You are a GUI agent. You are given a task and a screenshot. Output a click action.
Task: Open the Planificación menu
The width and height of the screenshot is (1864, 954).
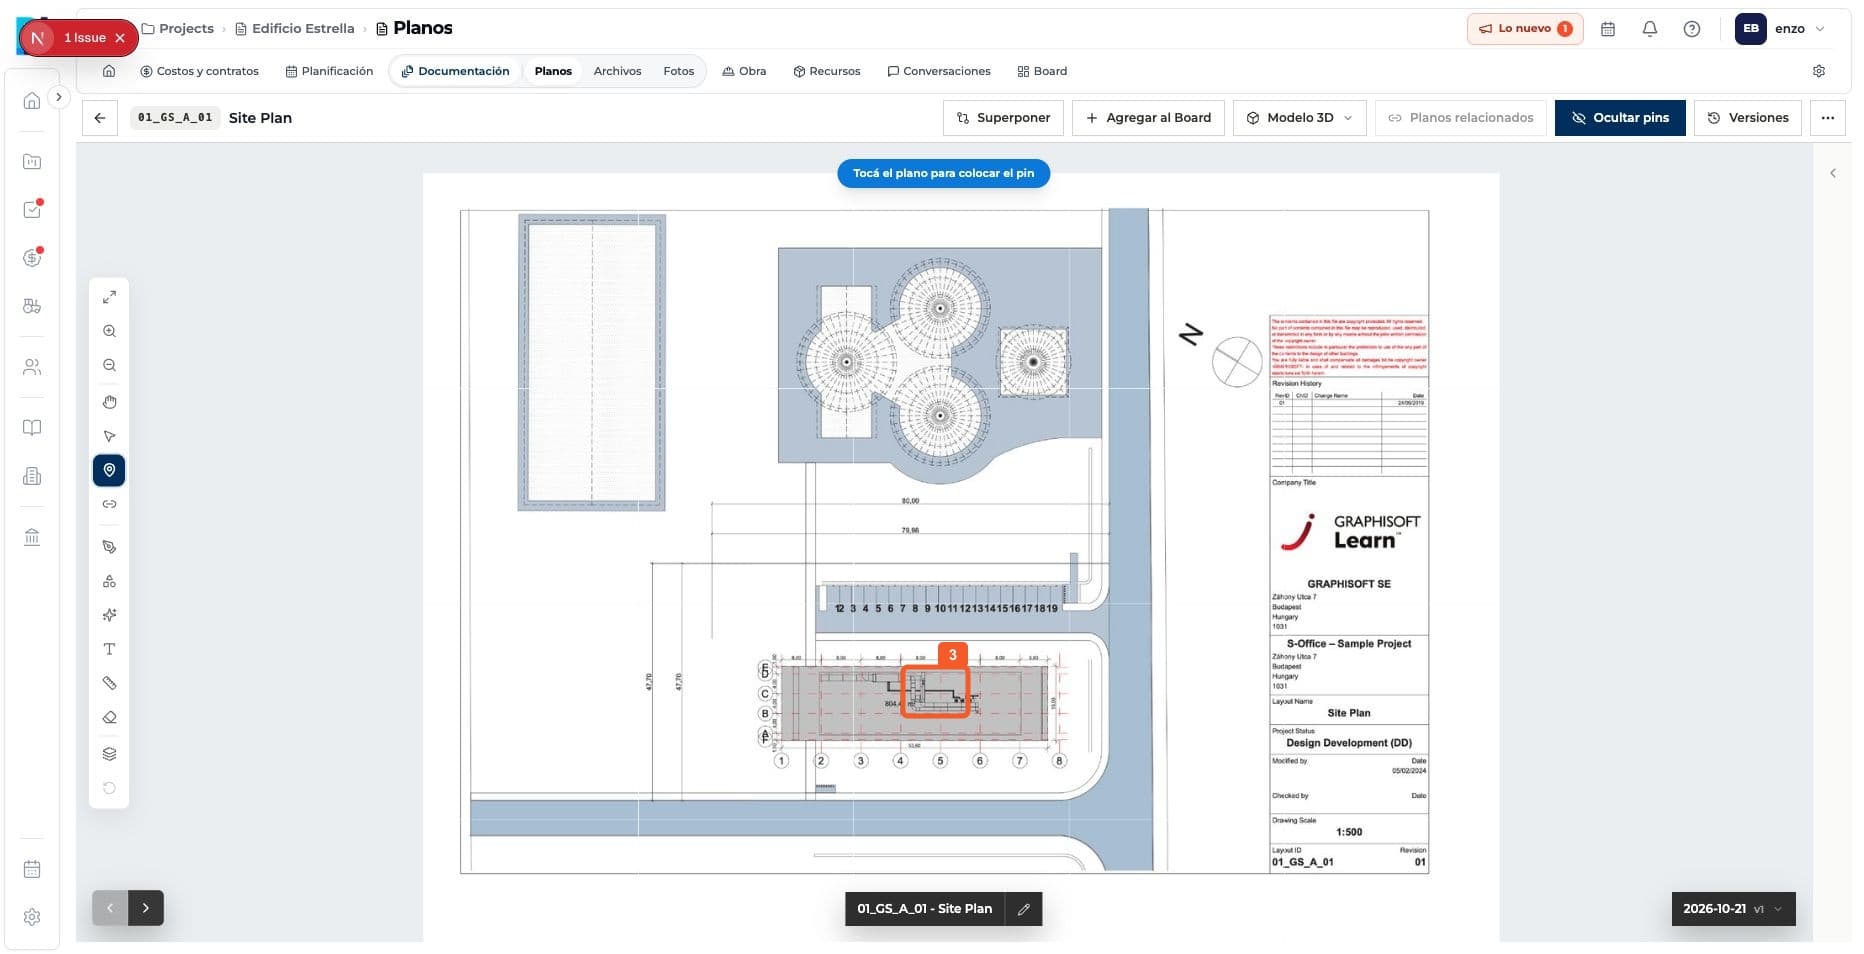click(x=329, y=71)
